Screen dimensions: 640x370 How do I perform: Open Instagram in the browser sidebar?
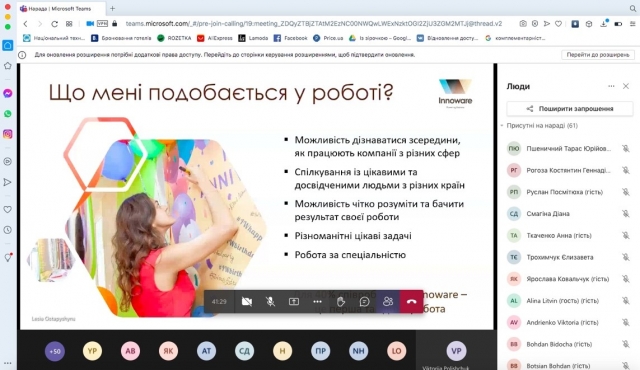click(x=8, y=134)
